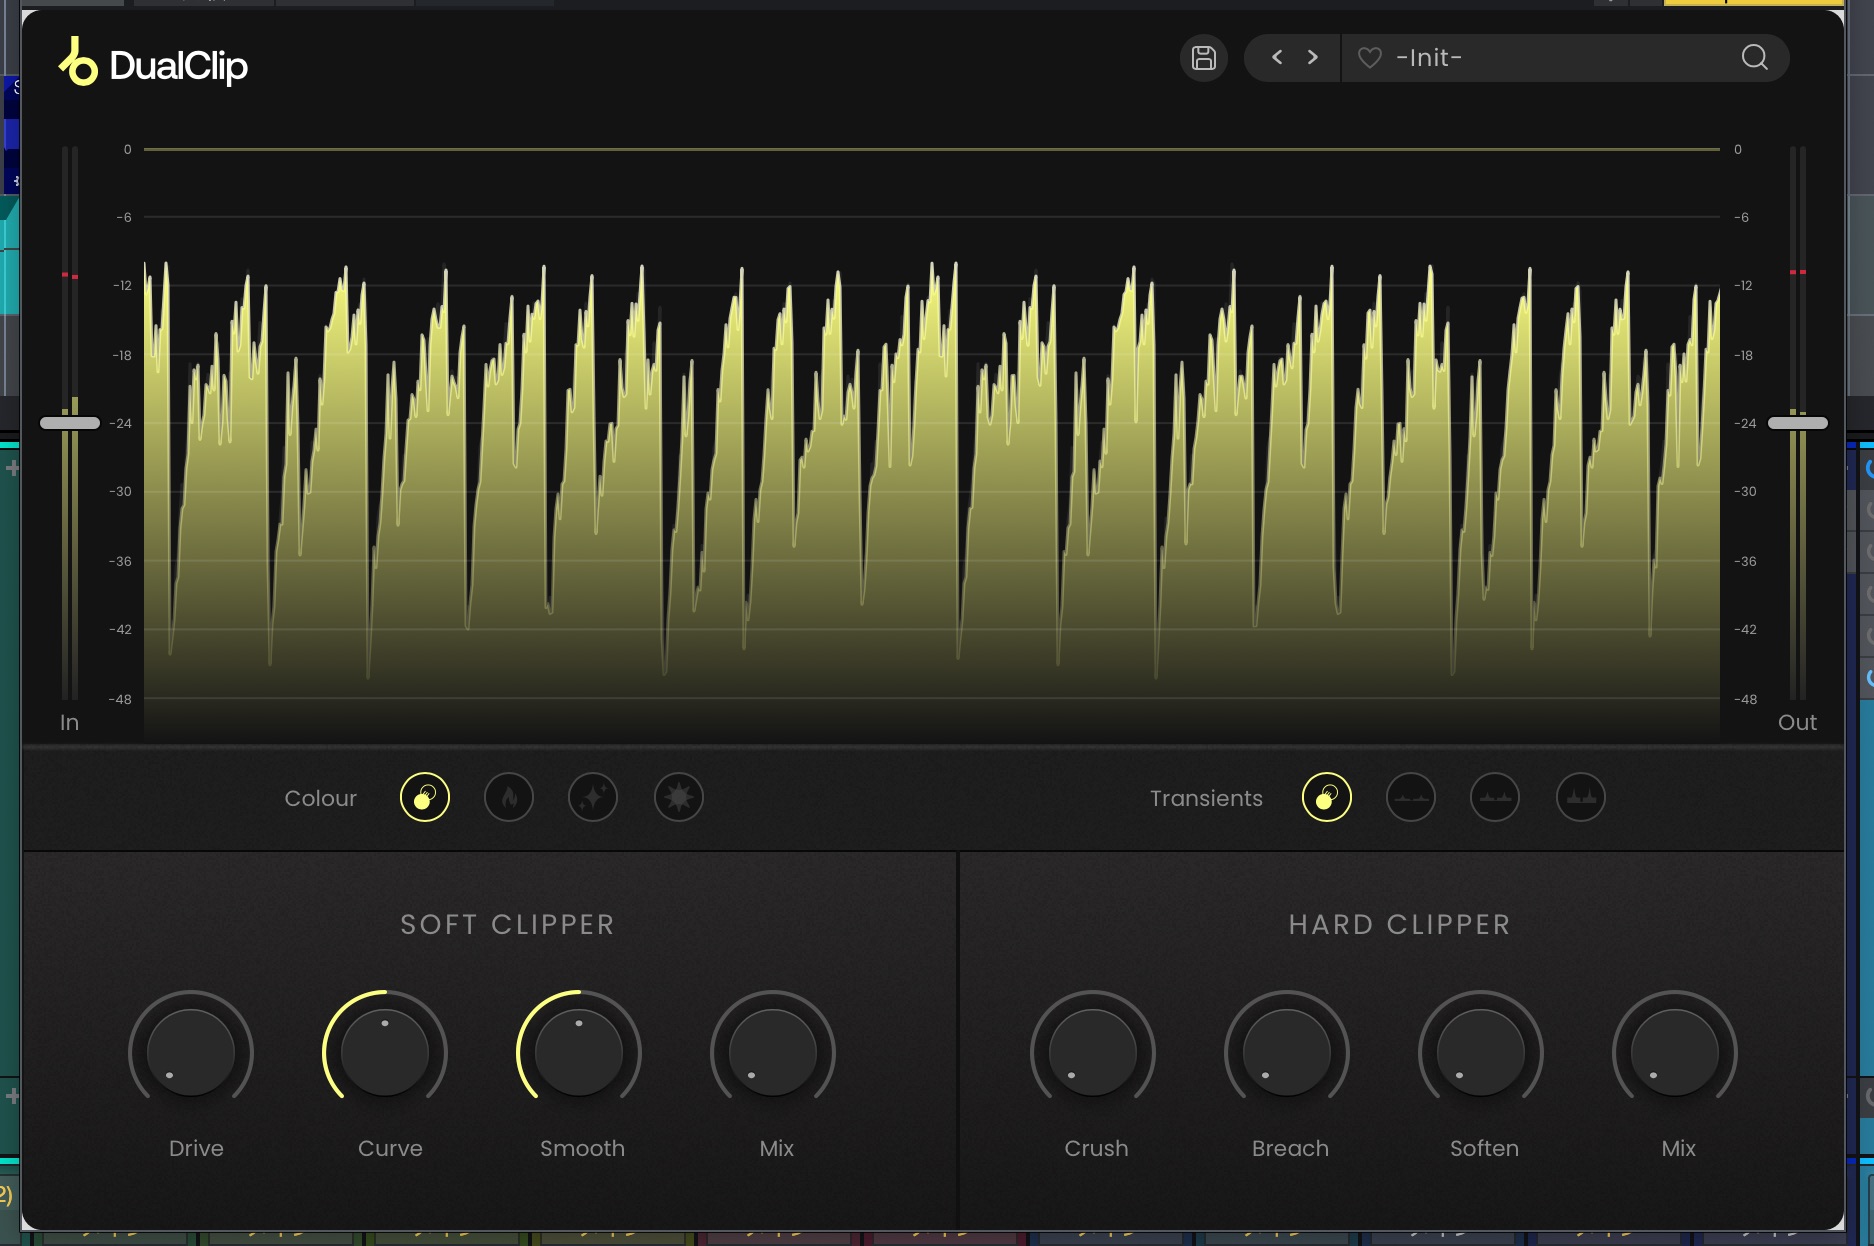Choose the third Transients mode option

coord(1495,798)
